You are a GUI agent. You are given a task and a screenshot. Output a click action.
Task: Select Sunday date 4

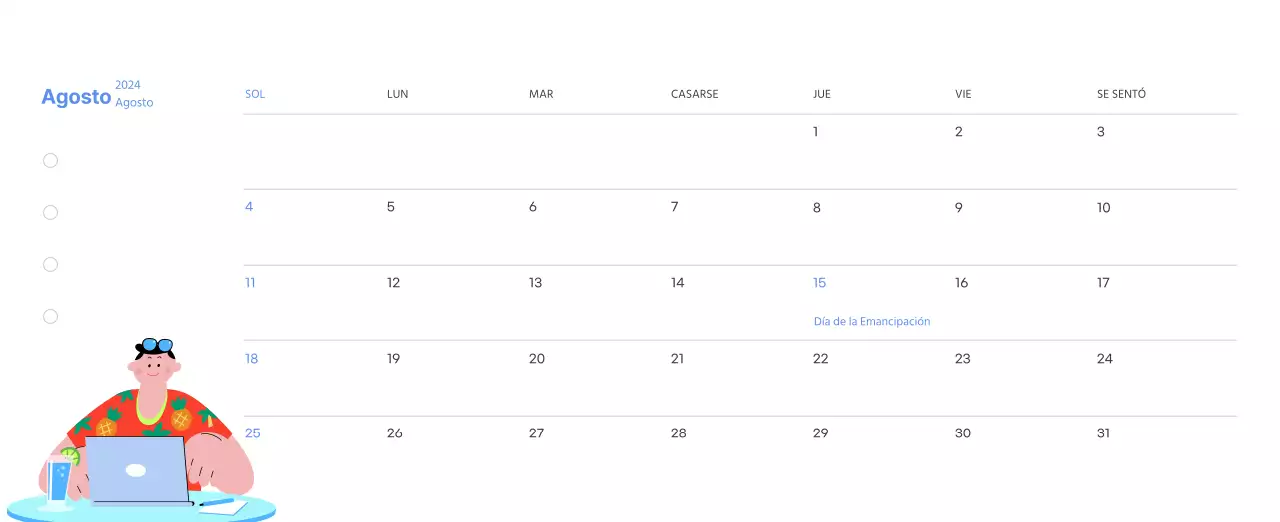click(249, 207)
